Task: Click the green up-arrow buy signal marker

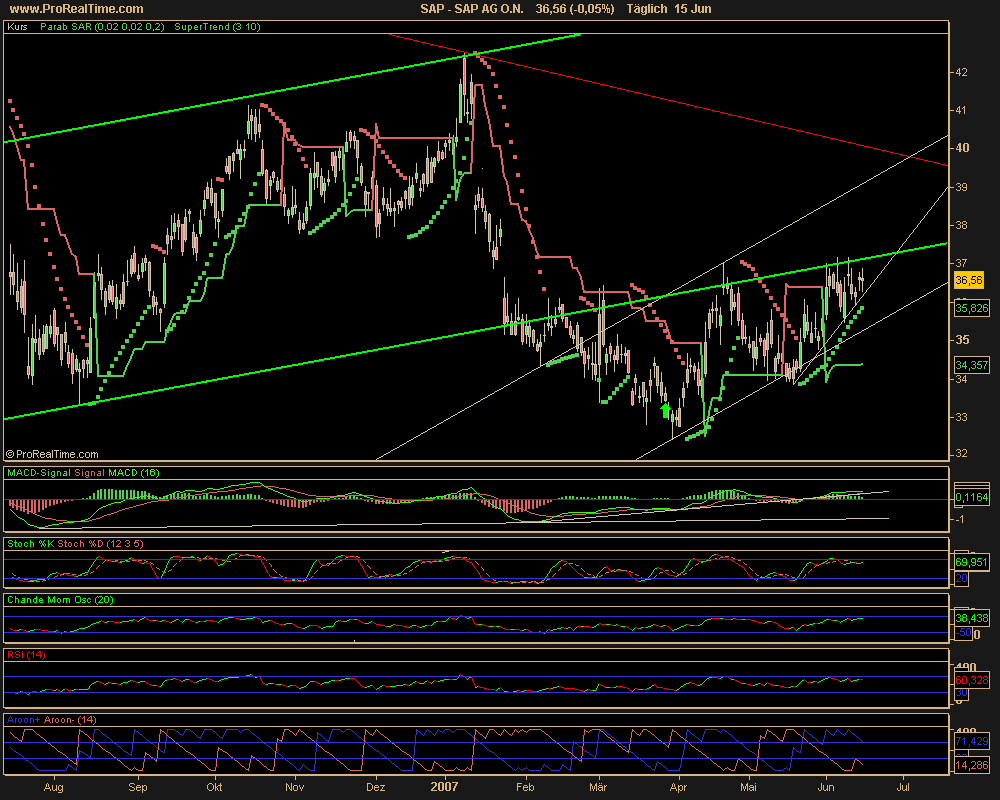Action: (x=665, y=409)
